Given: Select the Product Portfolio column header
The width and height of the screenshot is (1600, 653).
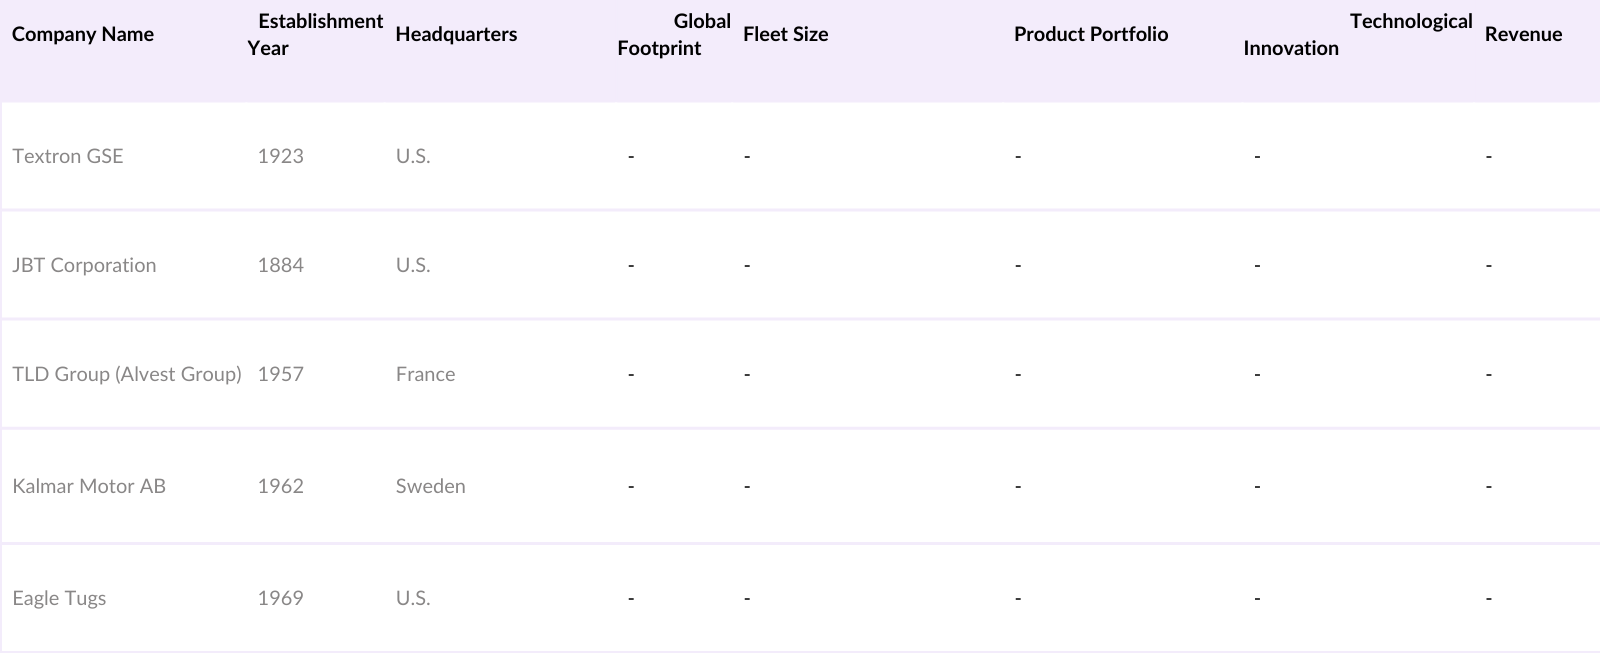Looking at the screenshot, I should [x=1091, y=34].
